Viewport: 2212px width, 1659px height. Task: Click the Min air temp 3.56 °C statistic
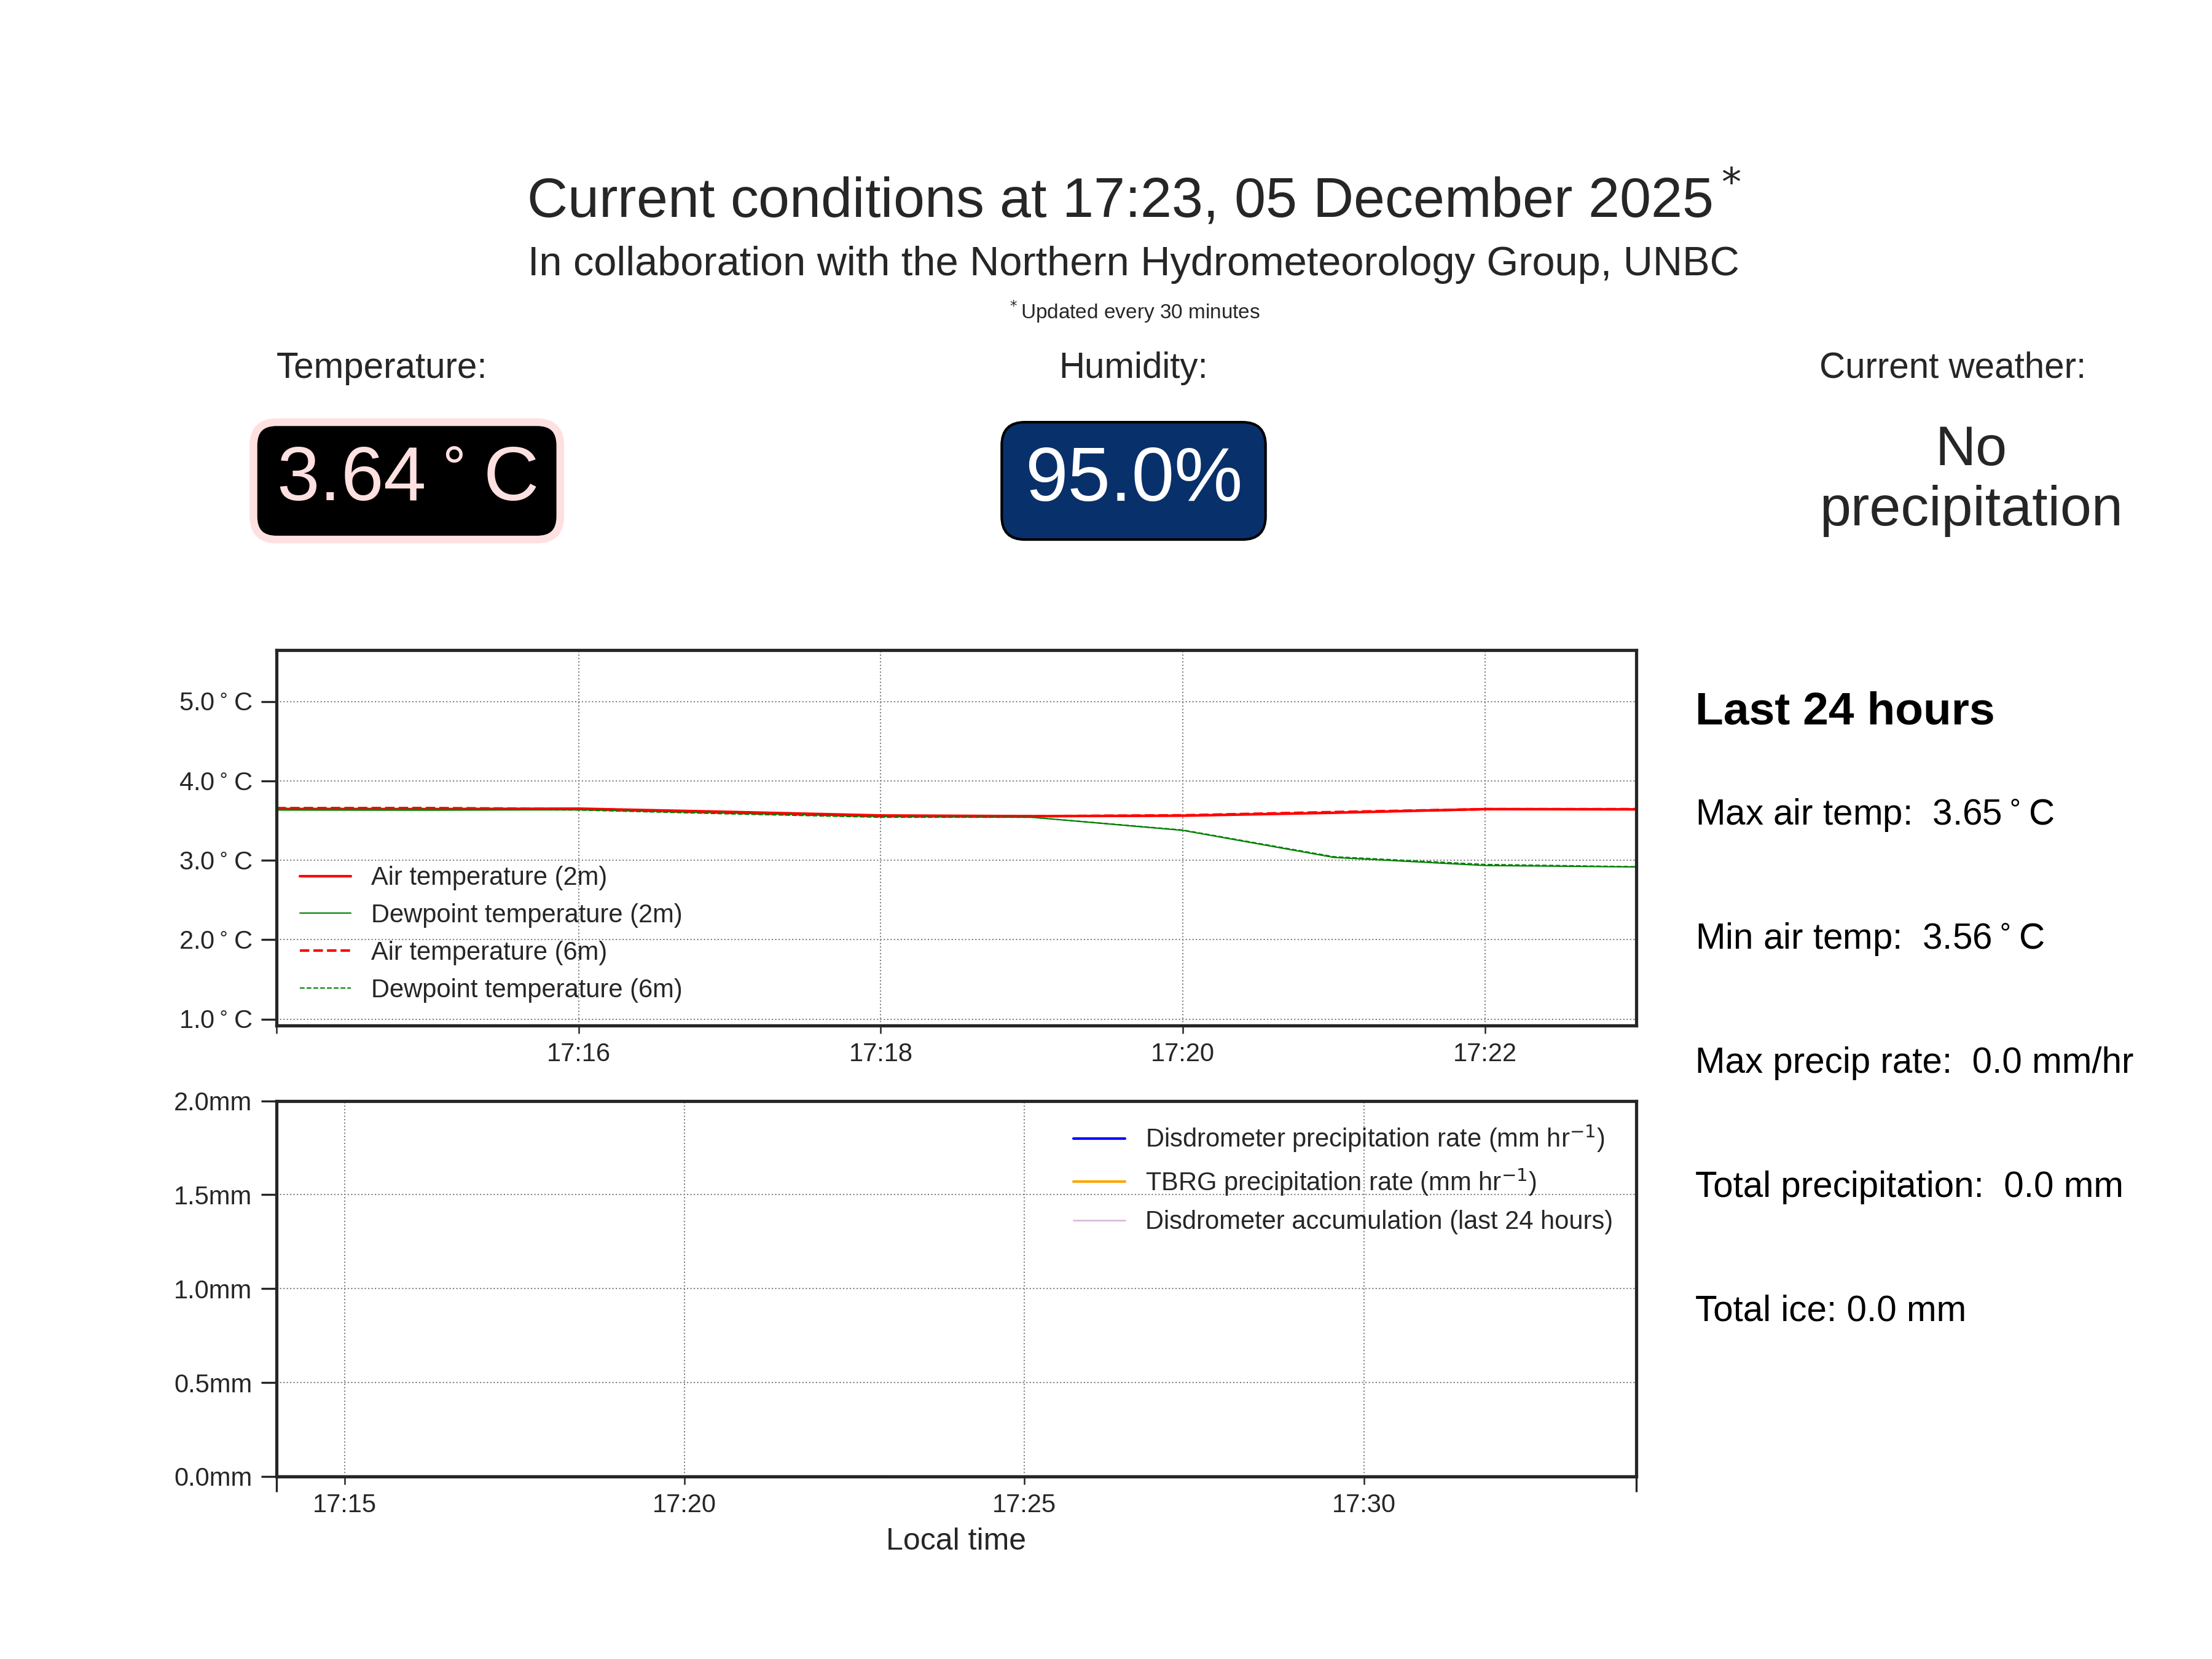point(1869,936)
